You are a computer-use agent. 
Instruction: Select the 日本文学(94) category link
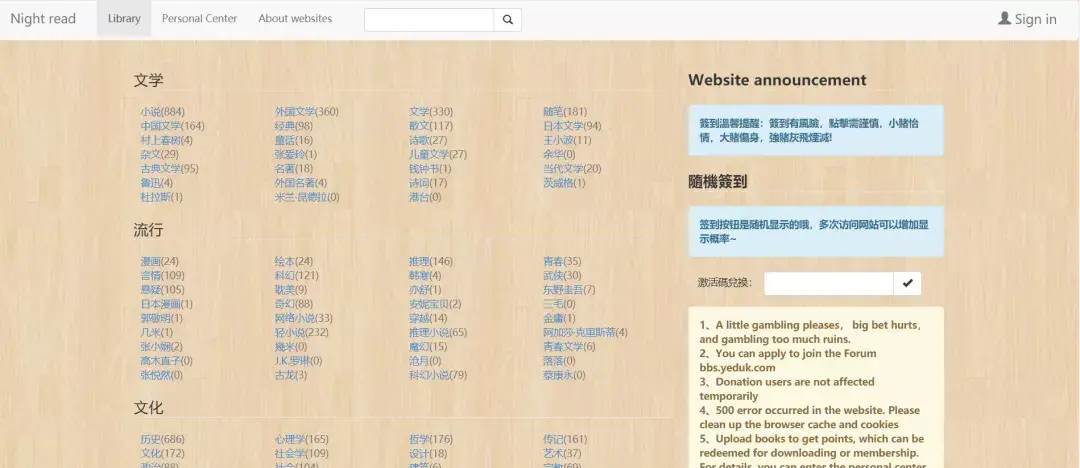tap(572, 126)
